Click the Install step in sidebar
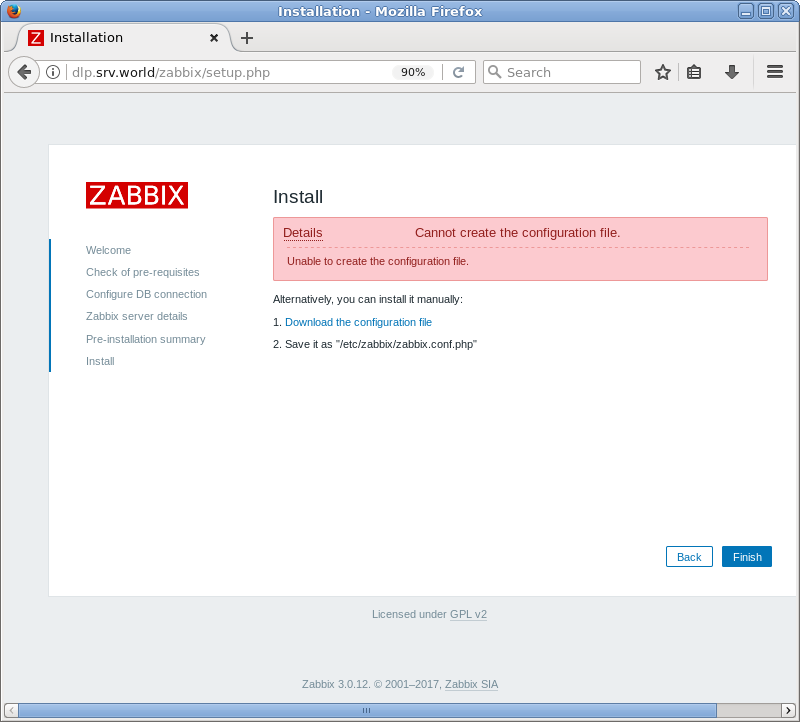The height and width of the screenshot is (722, 800). (100, 361)
